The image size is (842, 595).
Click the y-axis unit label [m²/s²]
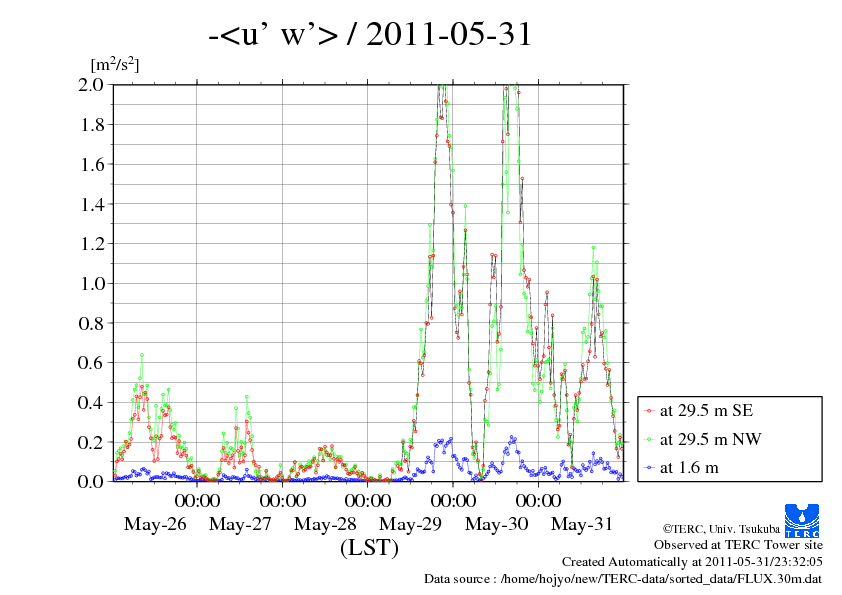click(115, 65)
